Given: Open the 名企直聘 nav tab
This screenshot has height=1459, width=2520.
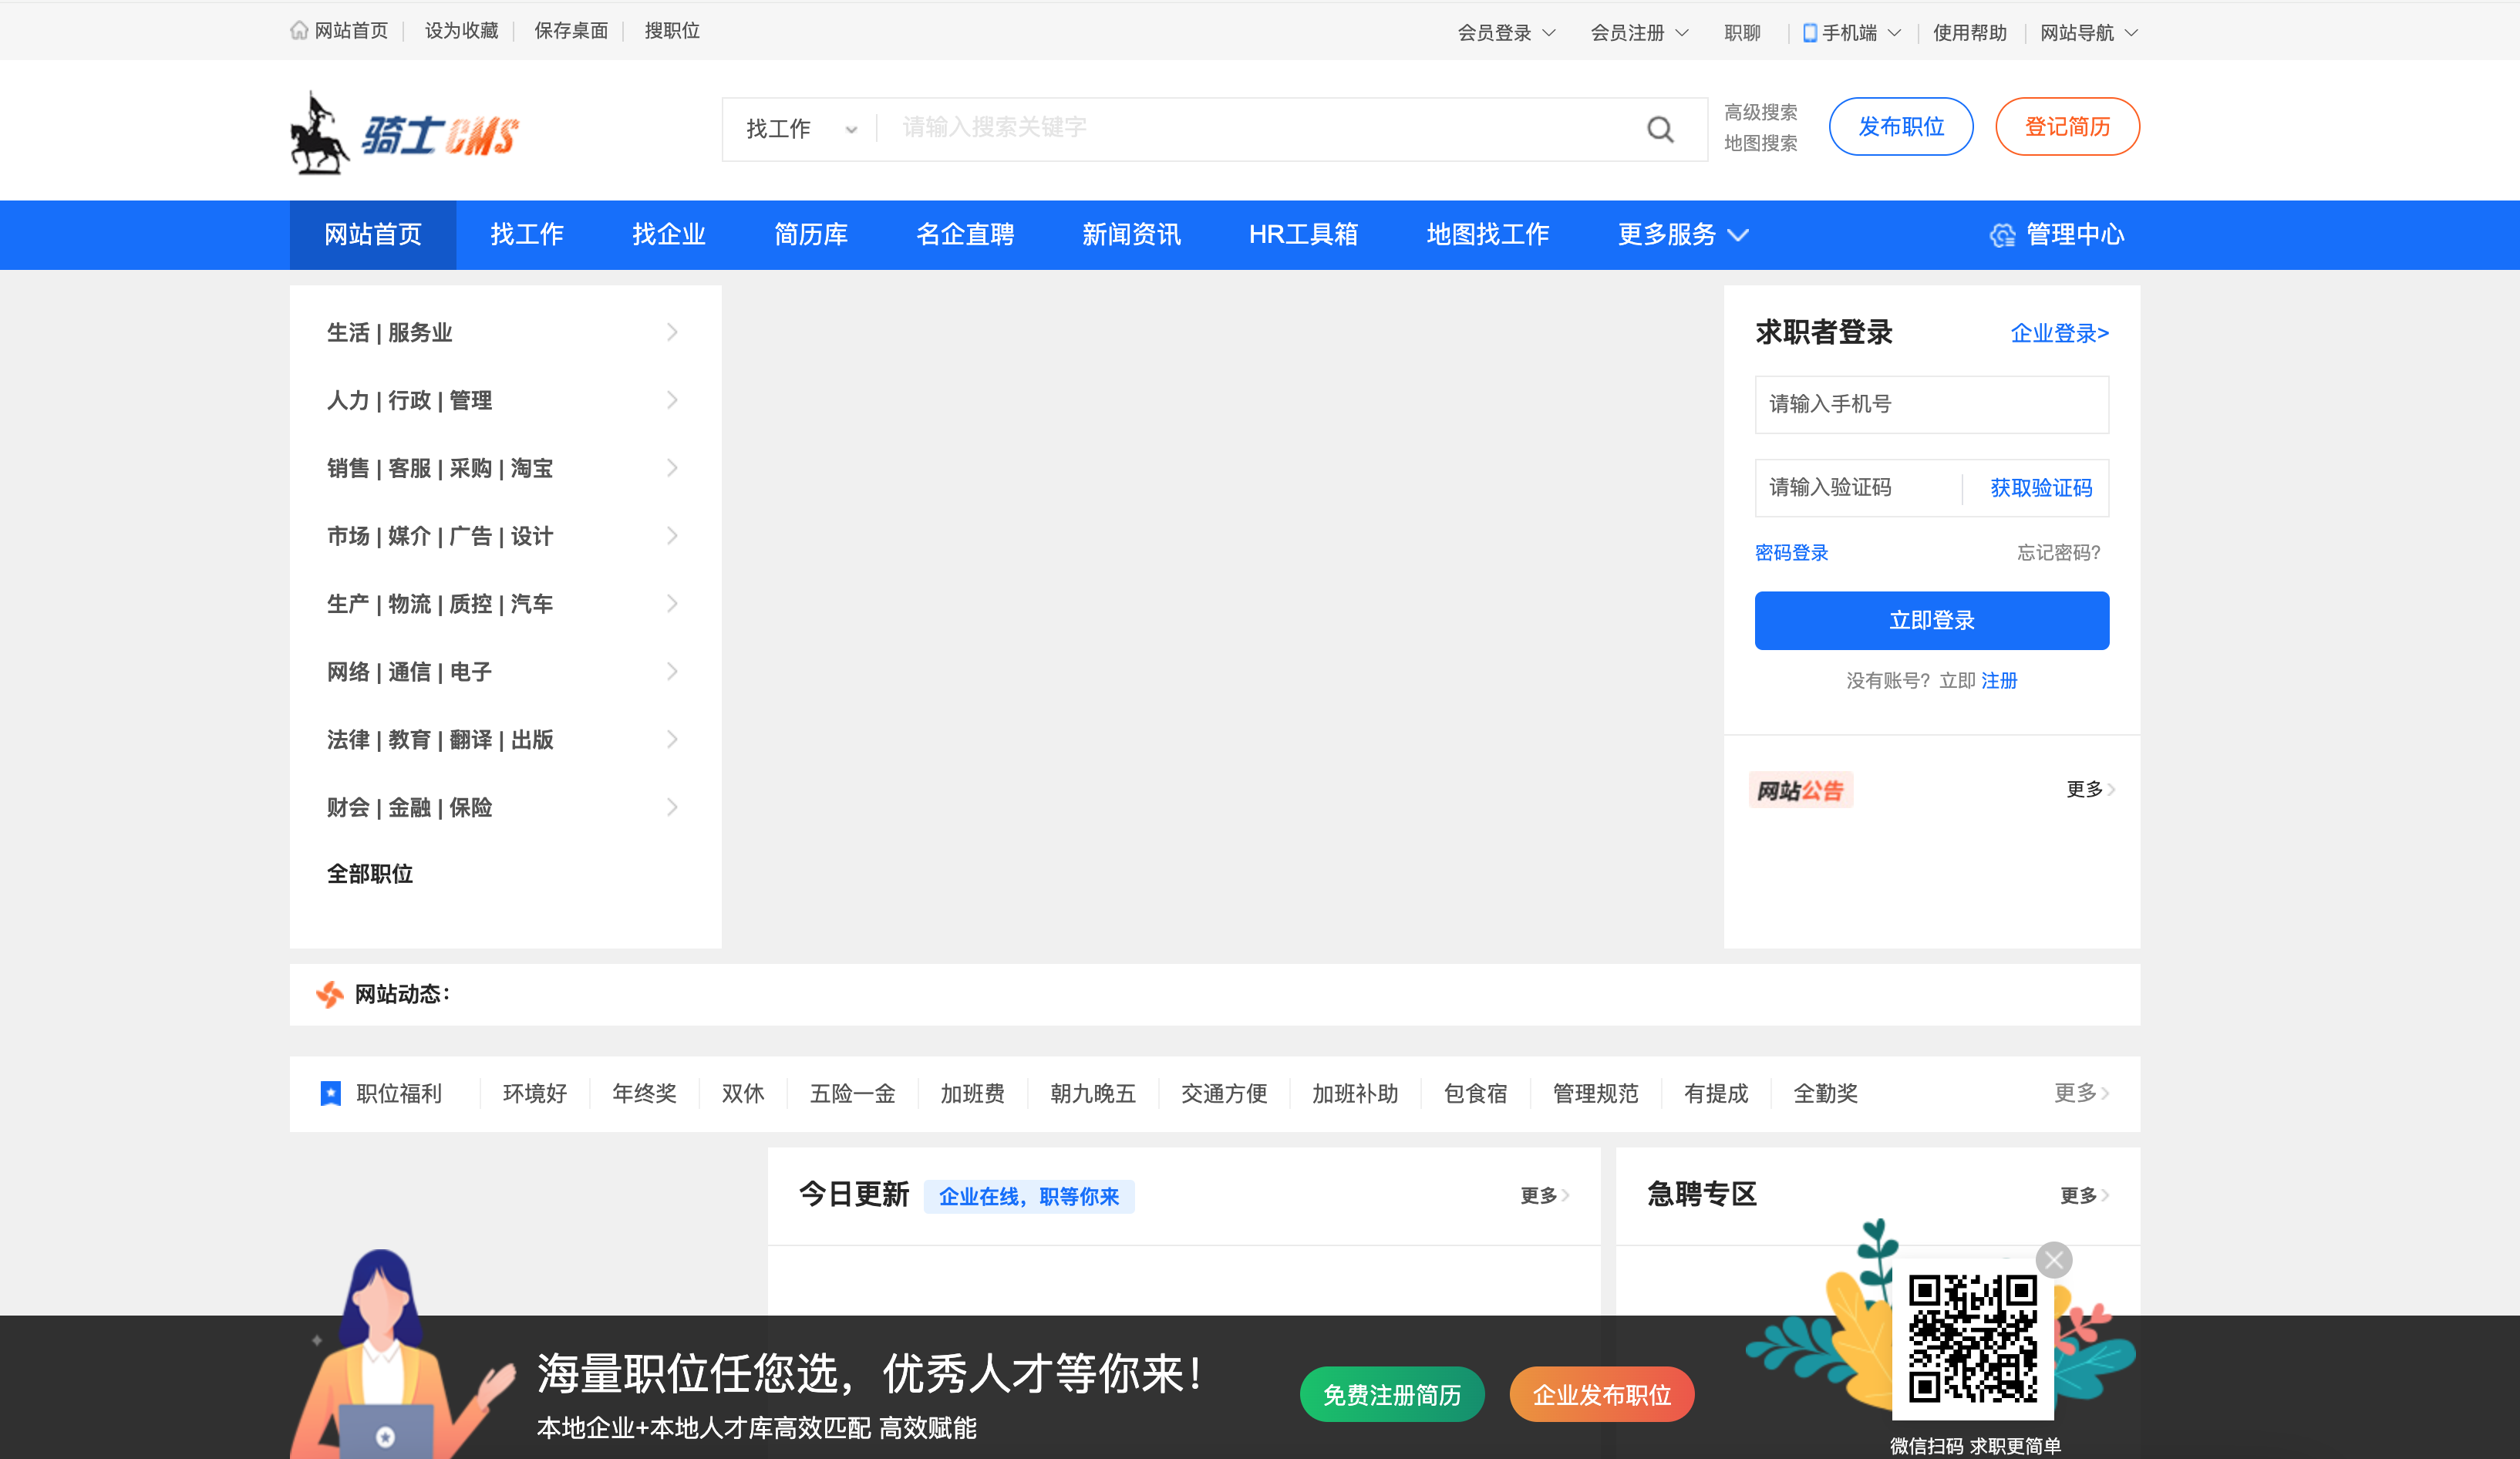Looking at the screenshot, I should 965,235.
